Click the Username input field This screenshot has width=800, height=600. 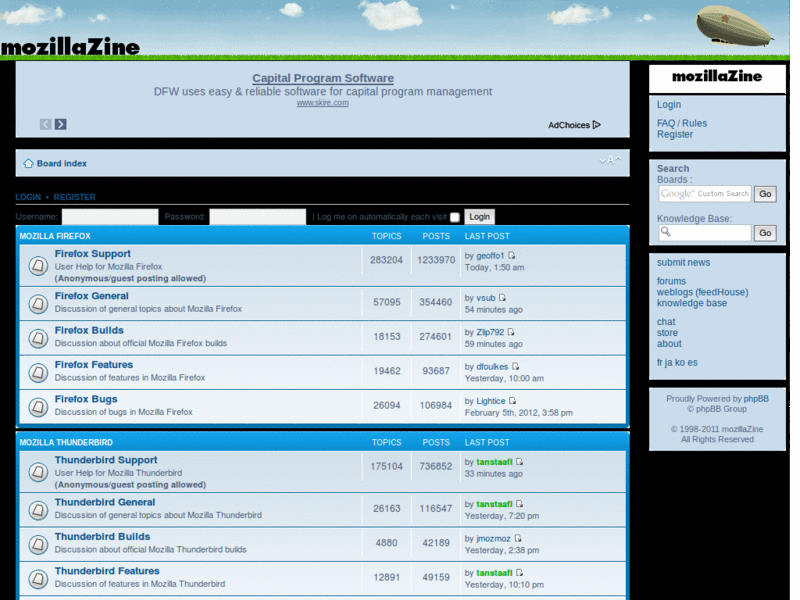pos(110,217)
